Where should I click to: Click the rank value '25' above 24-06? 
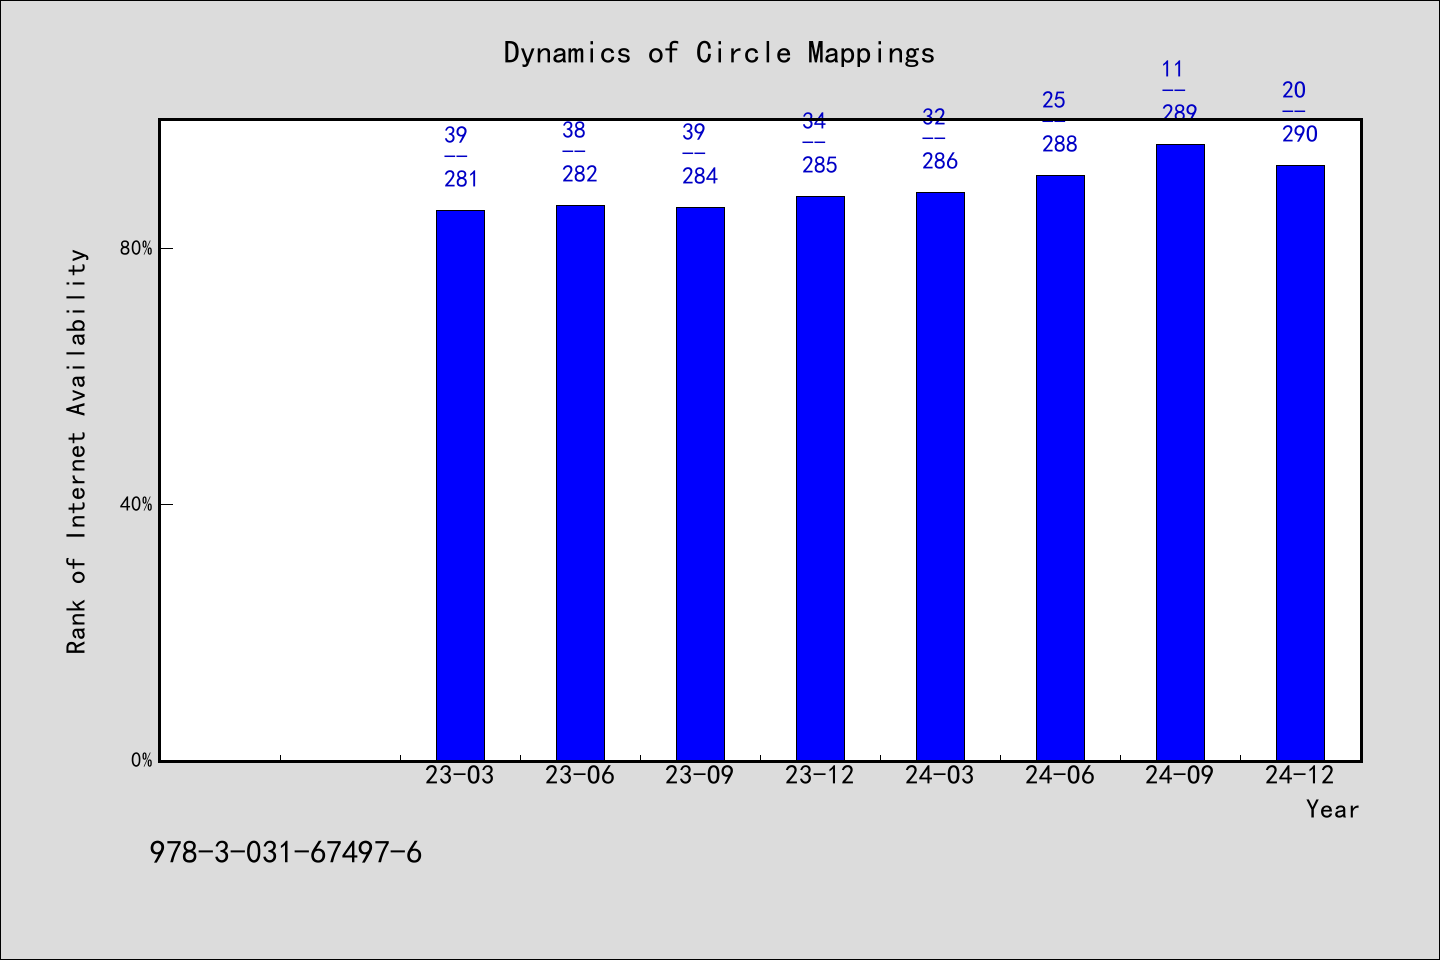(1054, 101)
